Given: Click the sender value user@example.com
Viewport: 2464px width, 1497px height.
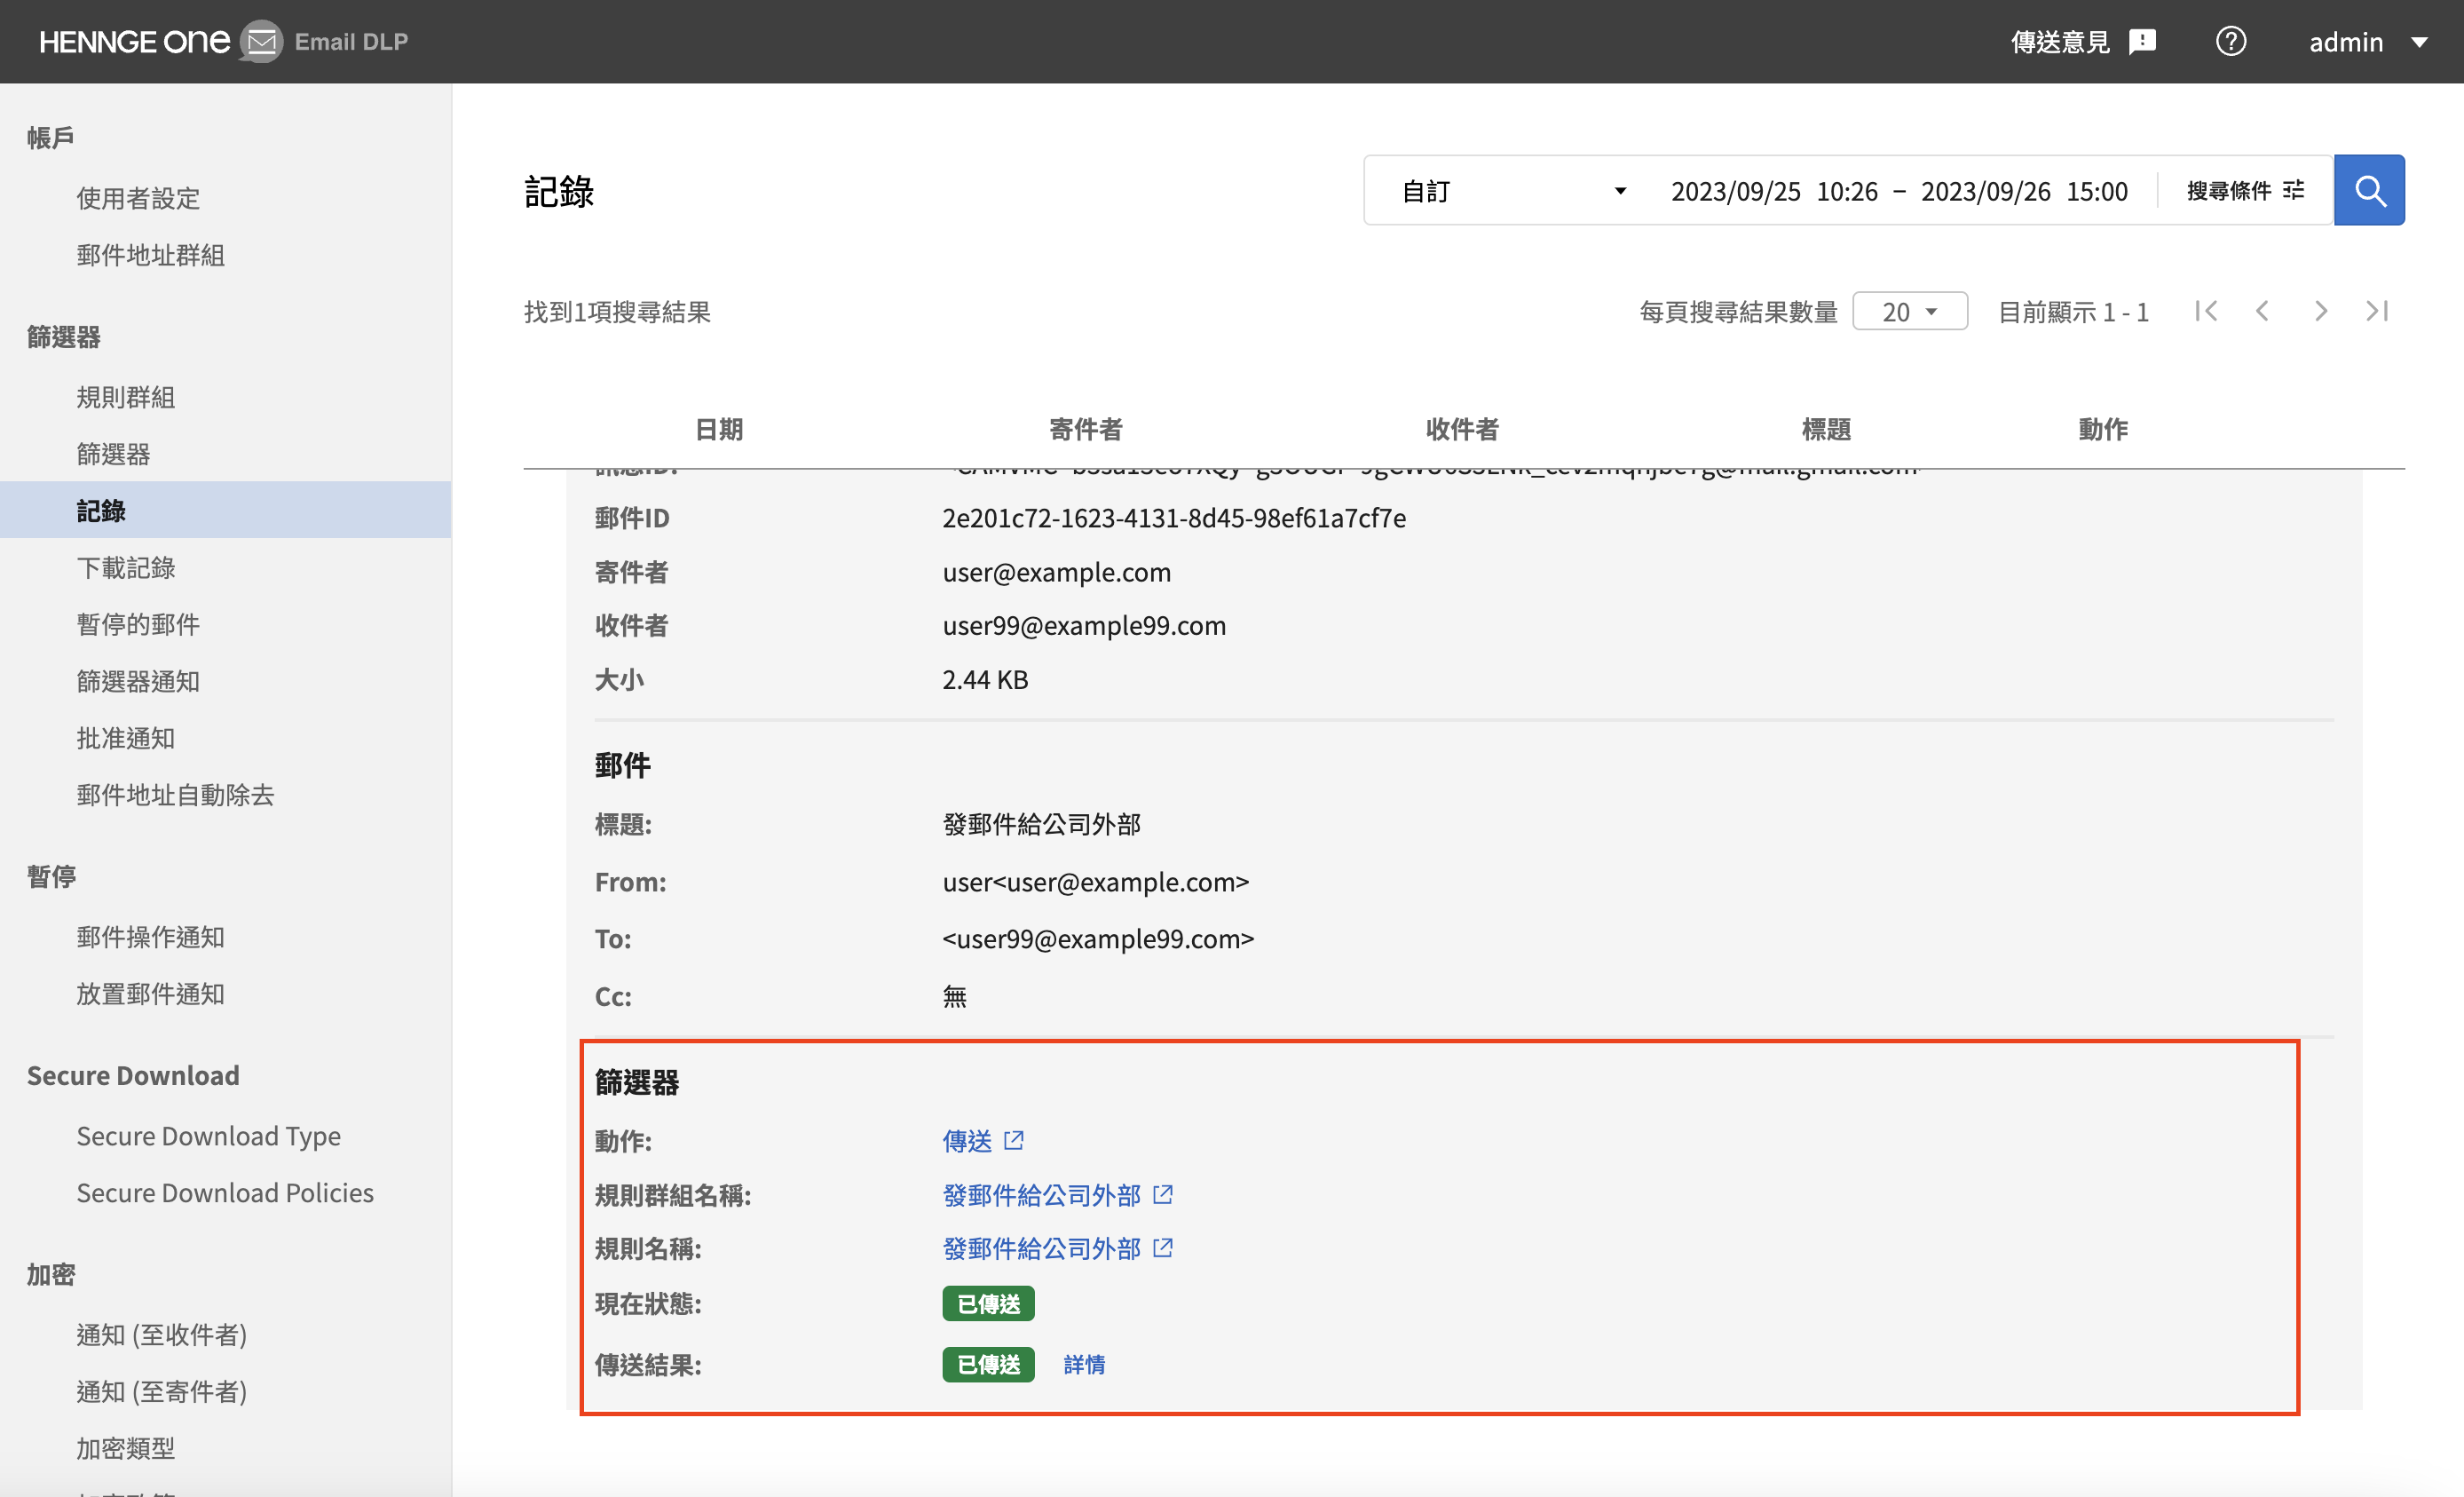Looking at the screenshot, I should pyautogui.click(x=1056, y=572).
